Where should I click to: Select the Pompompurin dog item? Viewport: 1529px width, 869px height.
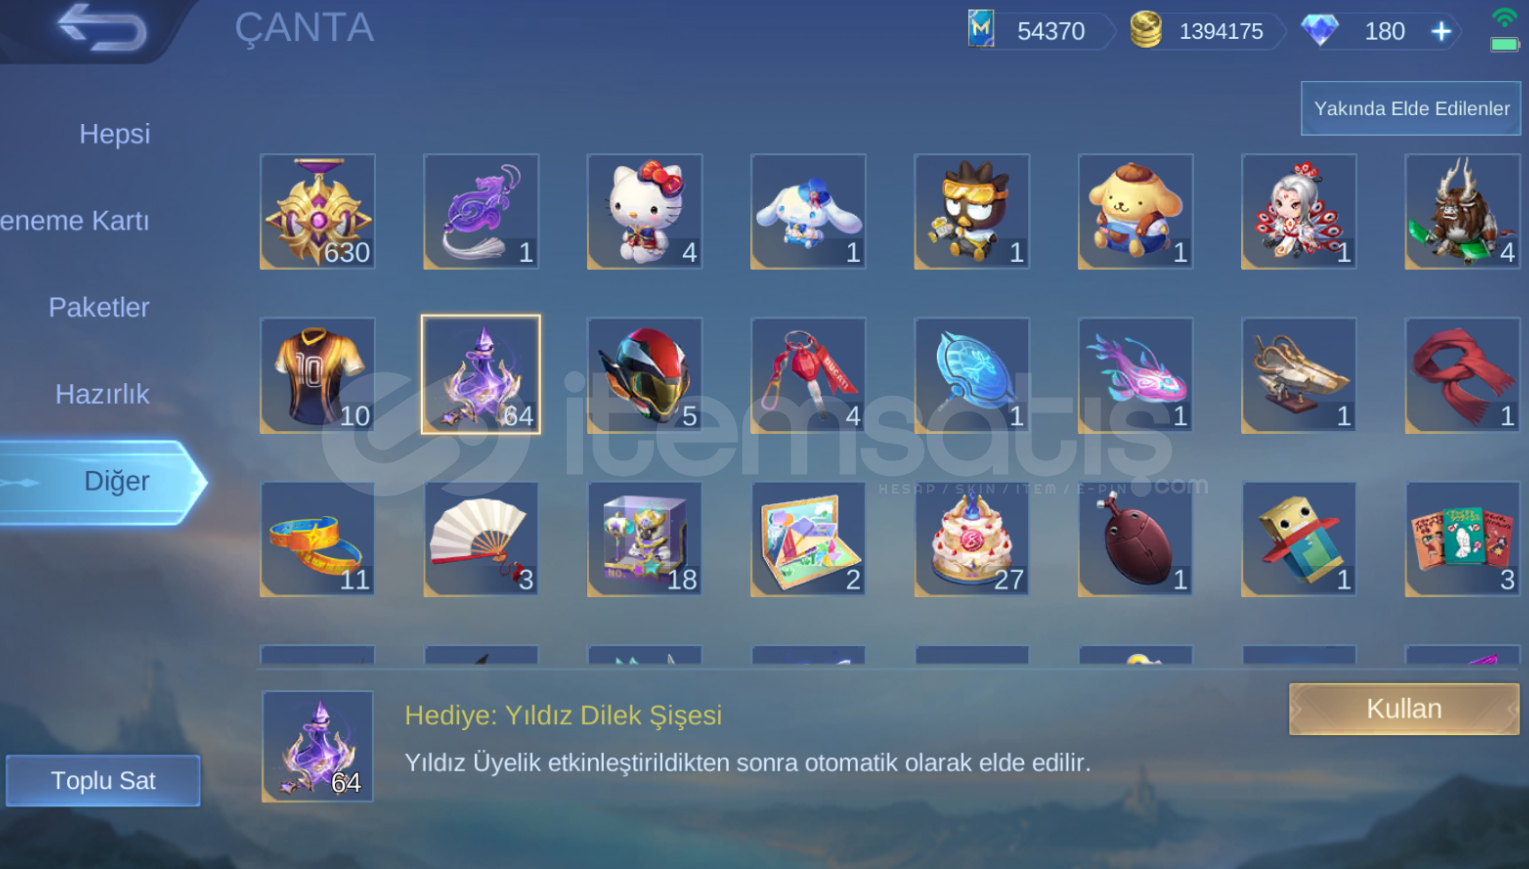coord(1135,212)
